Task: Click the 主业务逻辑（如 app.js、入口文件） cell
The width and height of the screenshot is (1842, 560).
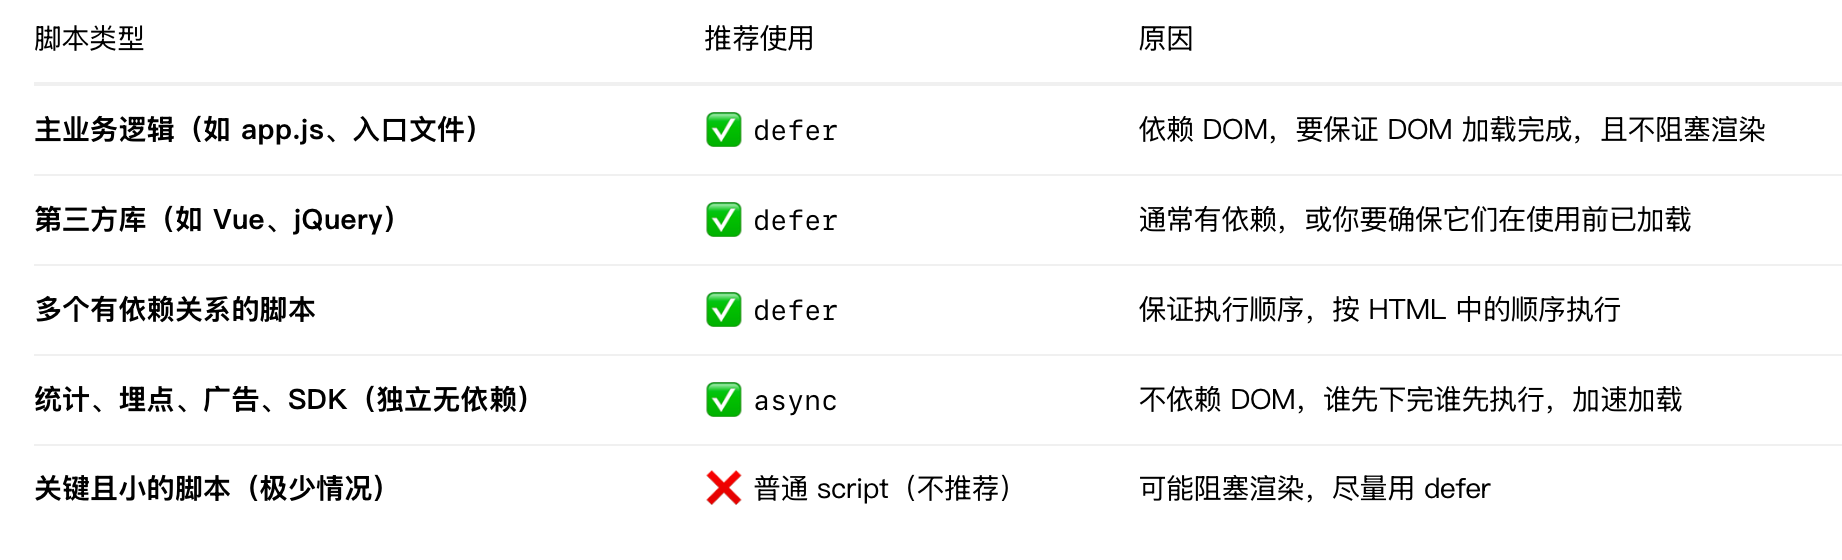Action: point(260,130)
